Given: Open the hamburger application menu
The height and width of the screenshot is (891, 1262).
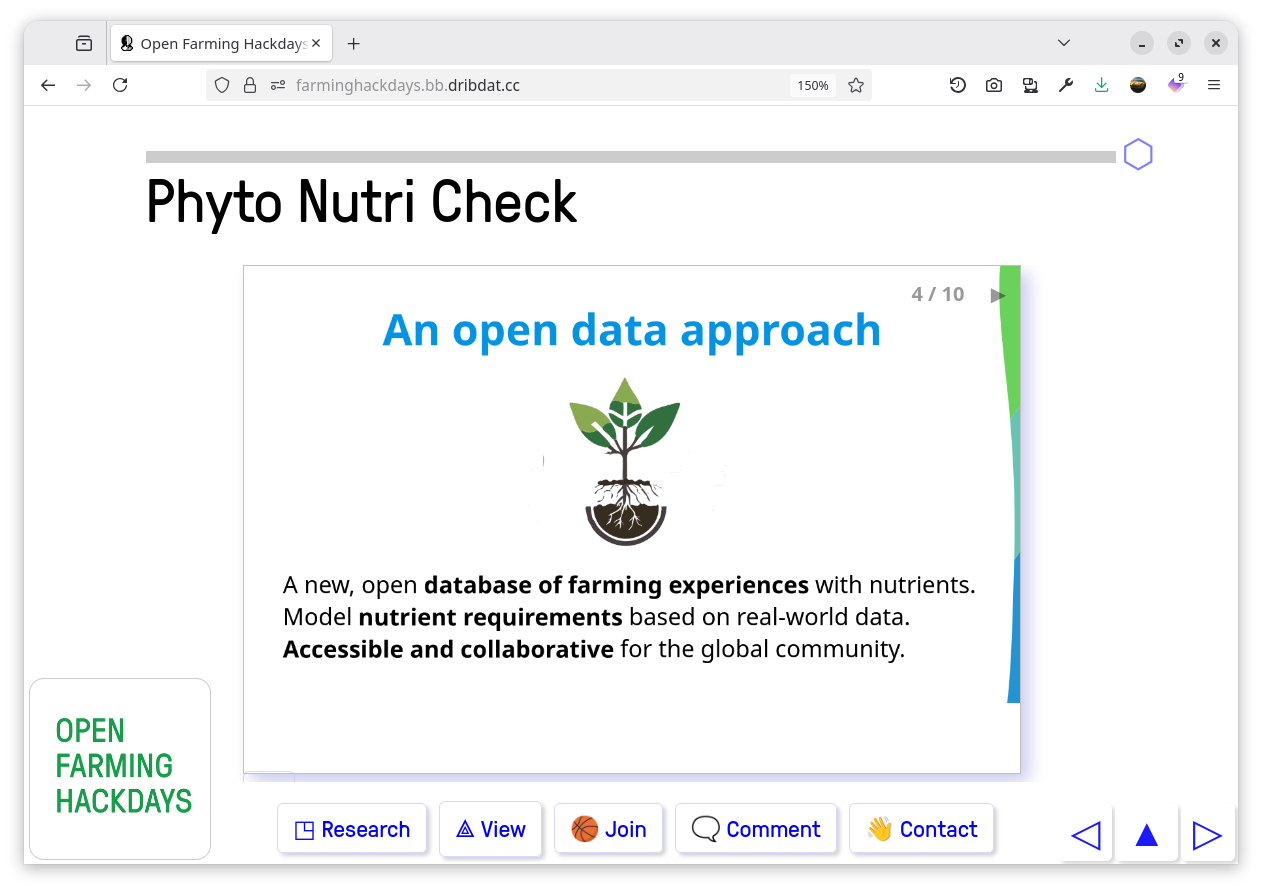Looking at the screenshot, I should pyautogui.click(x=1214, y=85).
